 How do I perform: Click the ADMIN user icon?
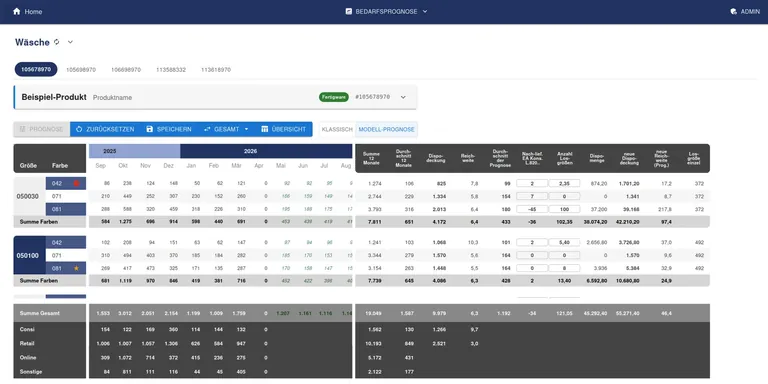click(733, 11)
